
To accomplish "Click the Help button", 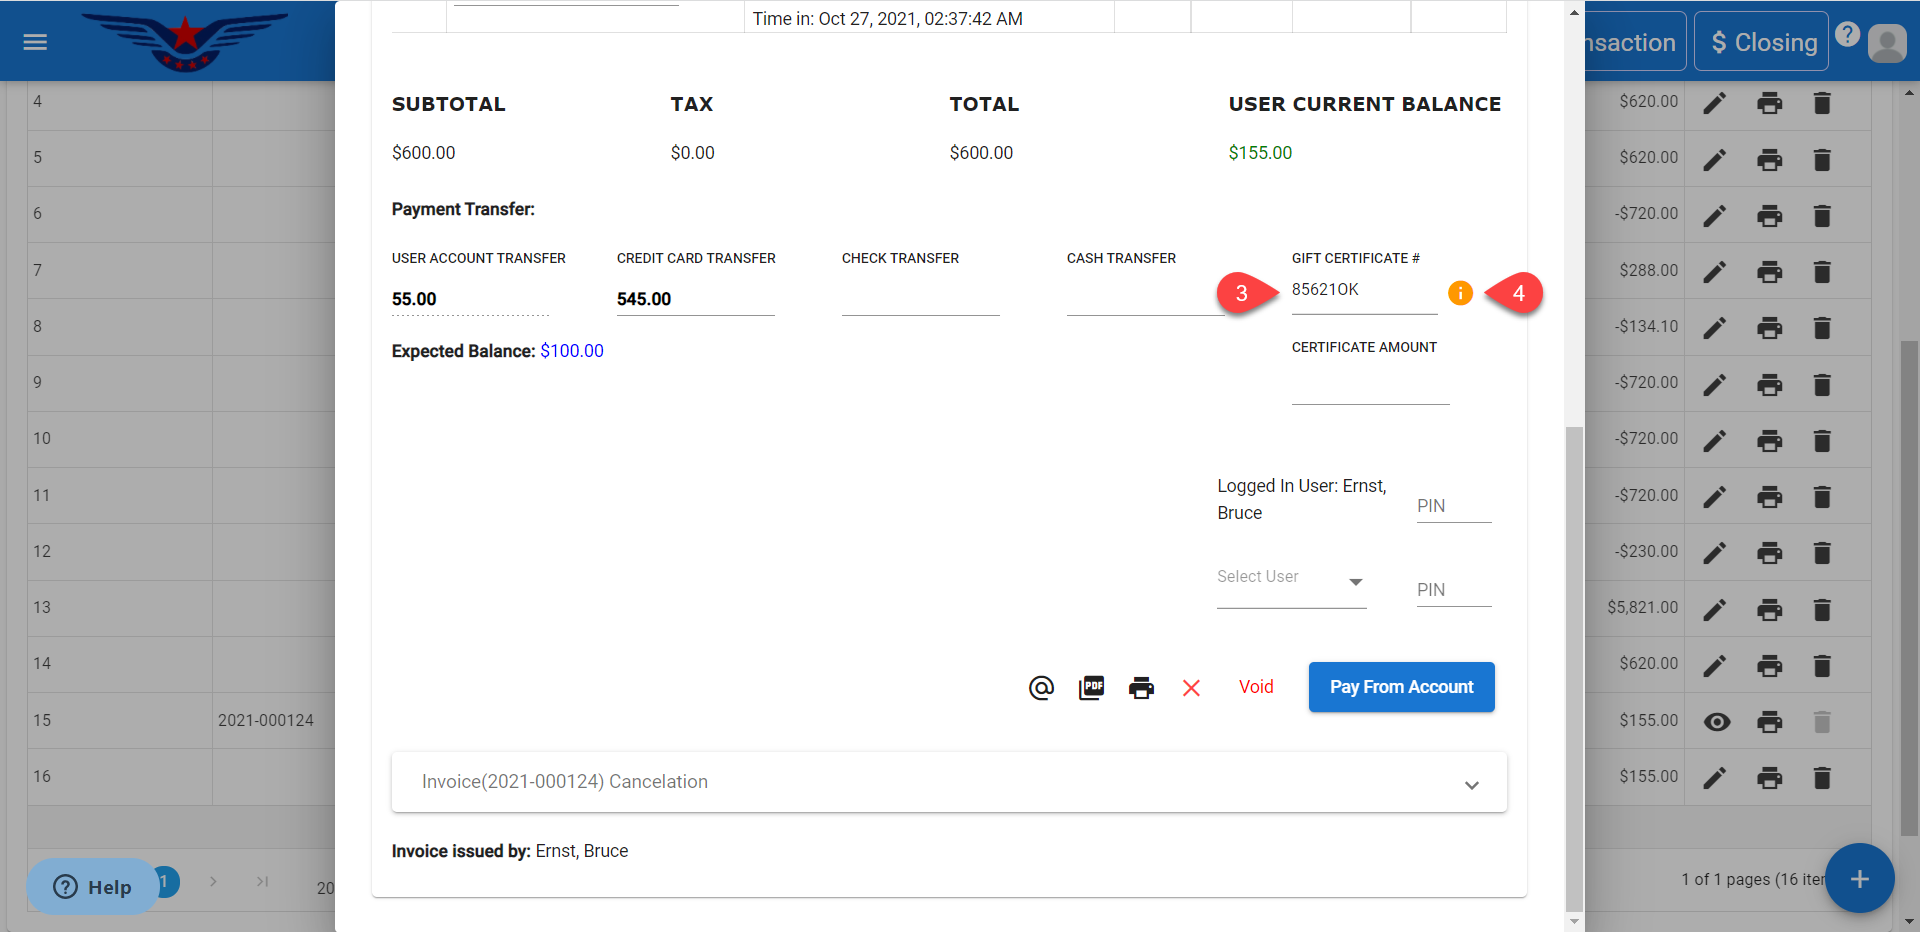I will coord(93,887).
